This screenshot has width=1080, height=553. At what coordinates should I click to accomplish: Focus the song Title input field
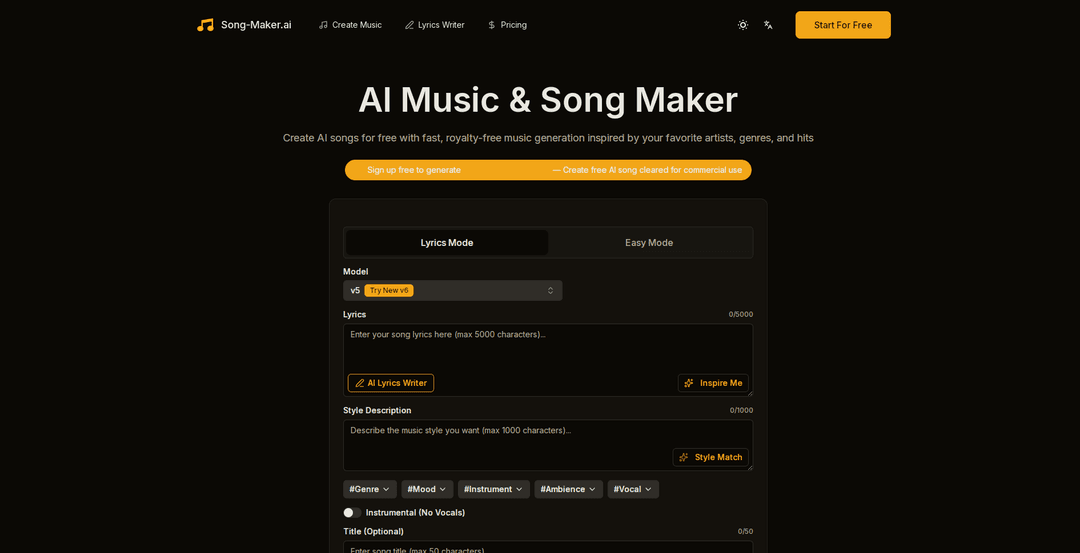pos(548,547)
